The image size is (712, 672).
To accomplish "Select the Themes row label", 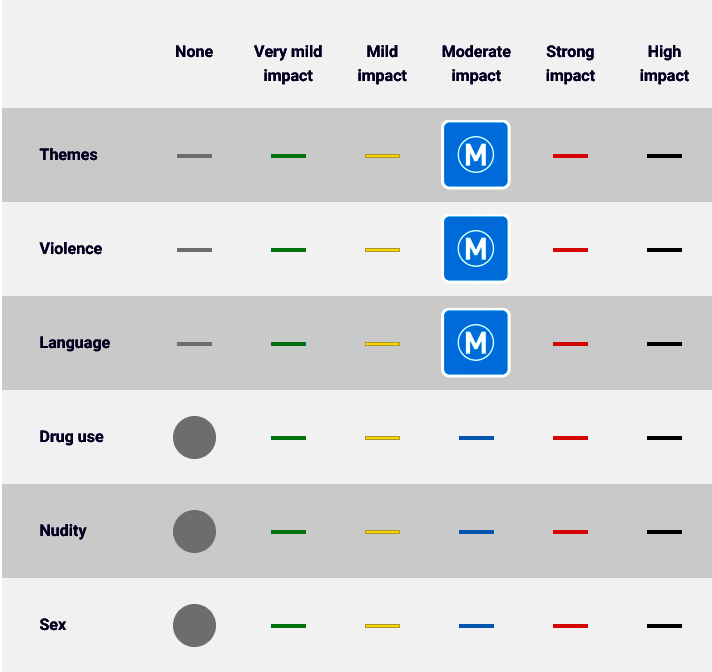I will pos(68,155).
